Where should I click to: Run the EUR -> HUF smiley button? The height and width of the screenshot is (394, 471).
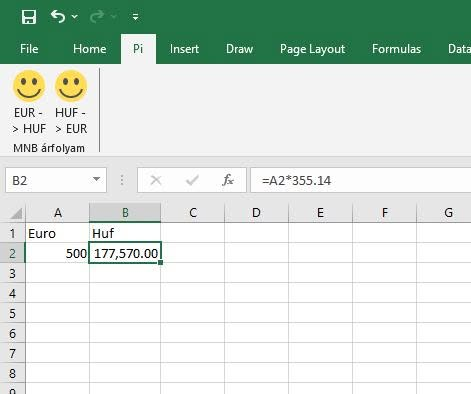point(29,102)
